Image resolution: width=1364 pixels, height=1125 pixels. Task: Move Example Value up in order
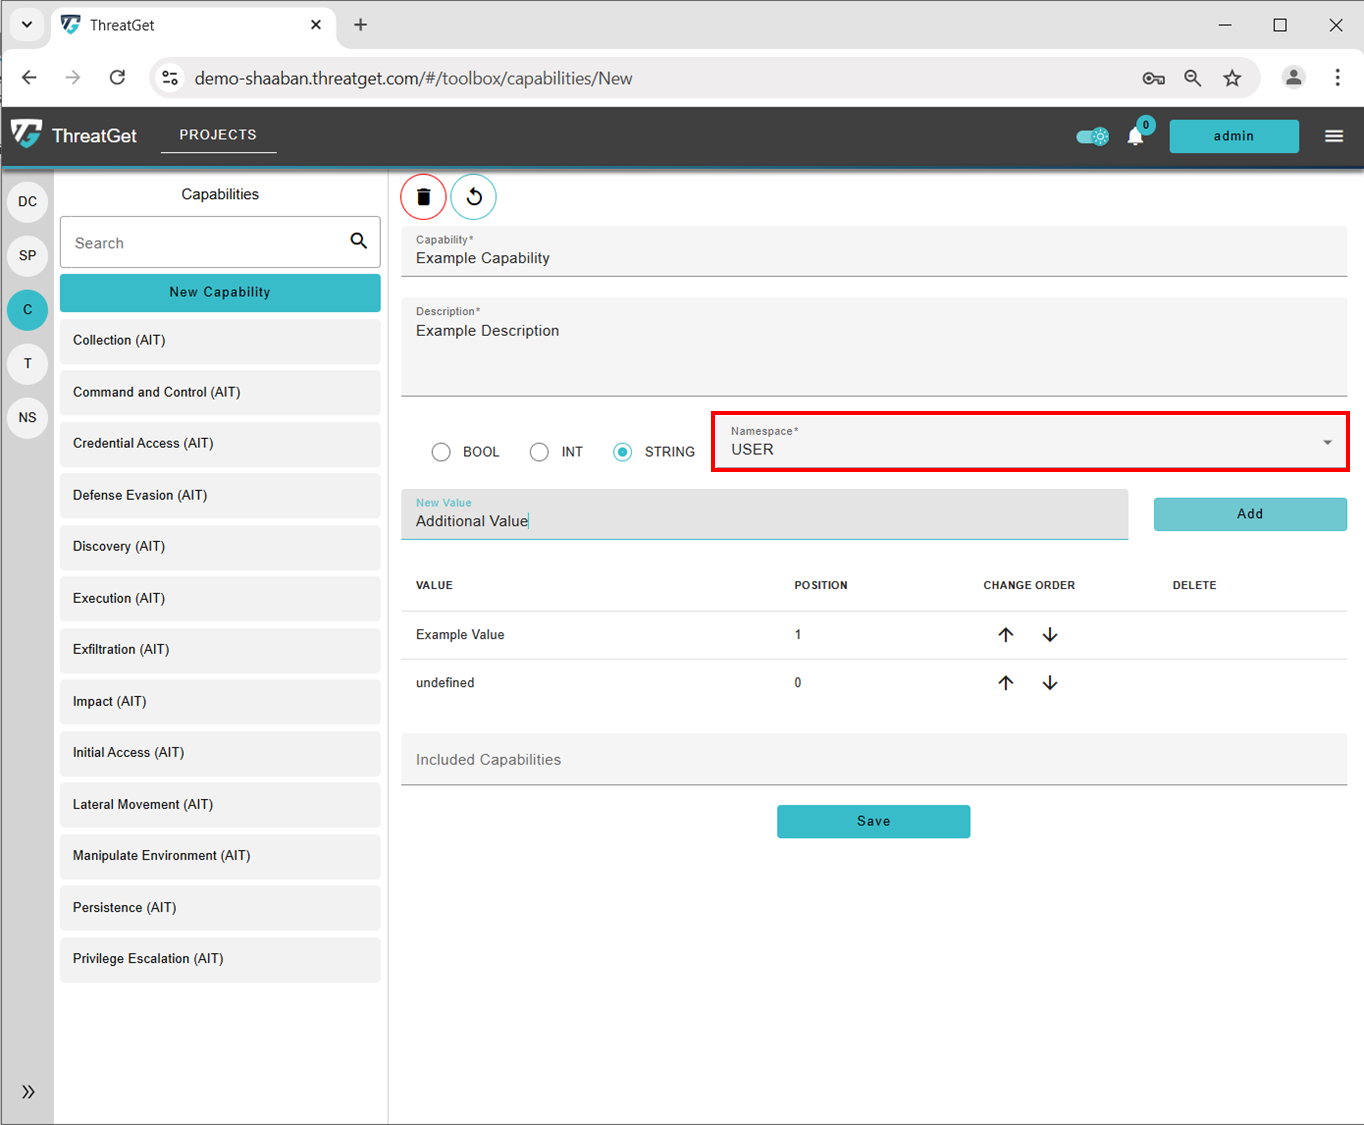[x=1006, y=635]
